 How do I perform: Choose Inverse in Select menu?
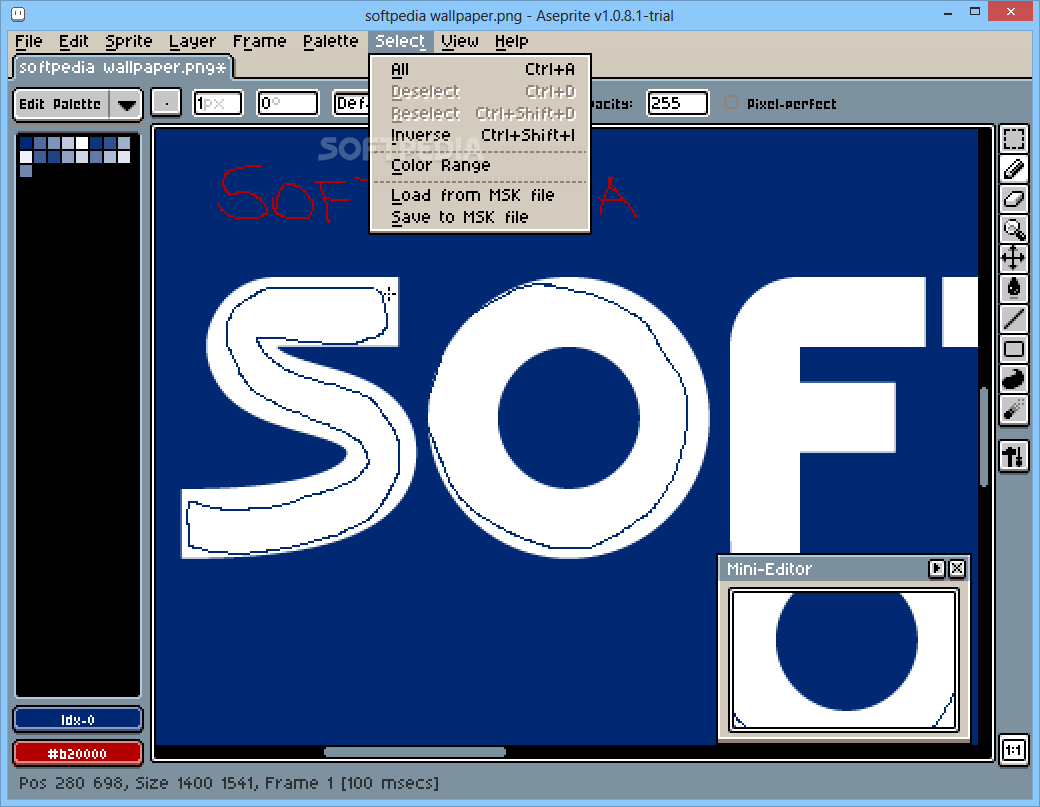click(x=480, y=135)
